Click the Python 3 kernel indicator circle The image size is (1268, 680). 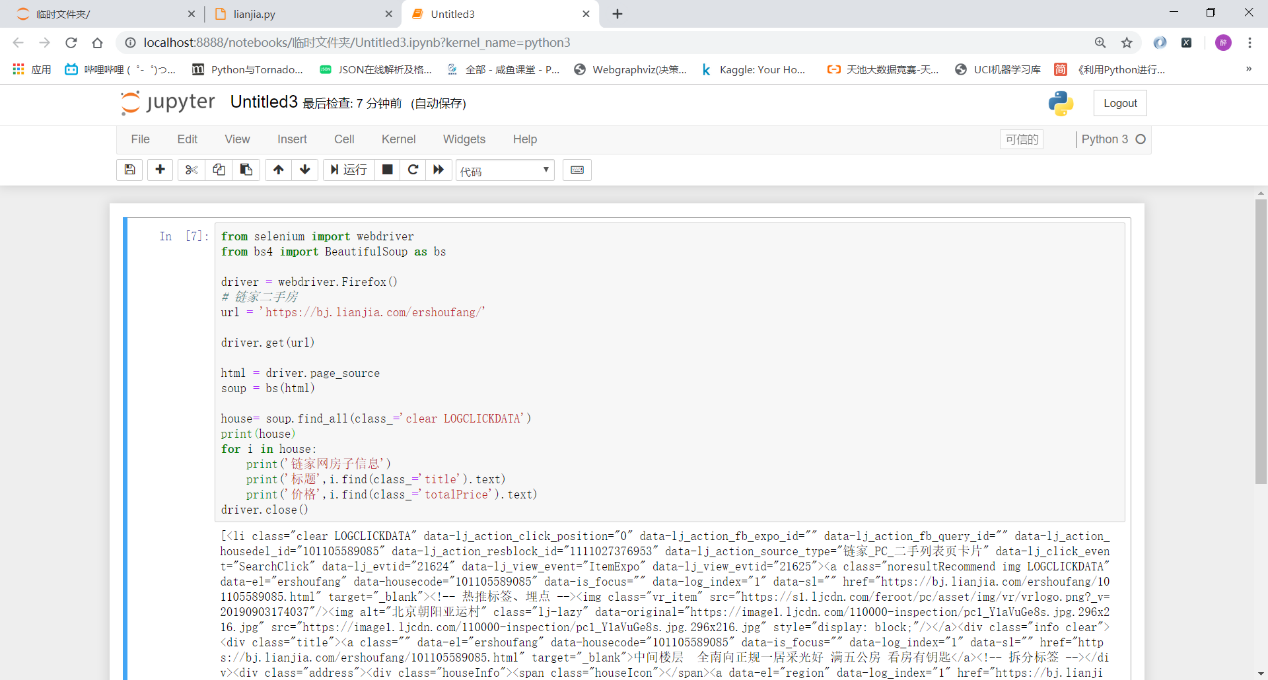tap(1140, 139)
